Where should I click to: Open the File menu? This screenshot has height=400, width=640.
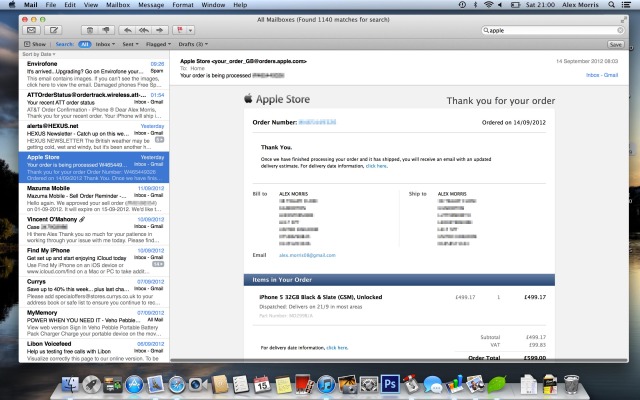pos(51,5)
